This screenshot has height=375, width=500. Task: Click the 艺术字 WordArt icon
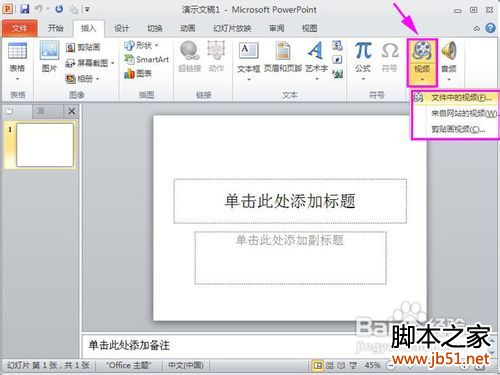[x=315, y=51]
